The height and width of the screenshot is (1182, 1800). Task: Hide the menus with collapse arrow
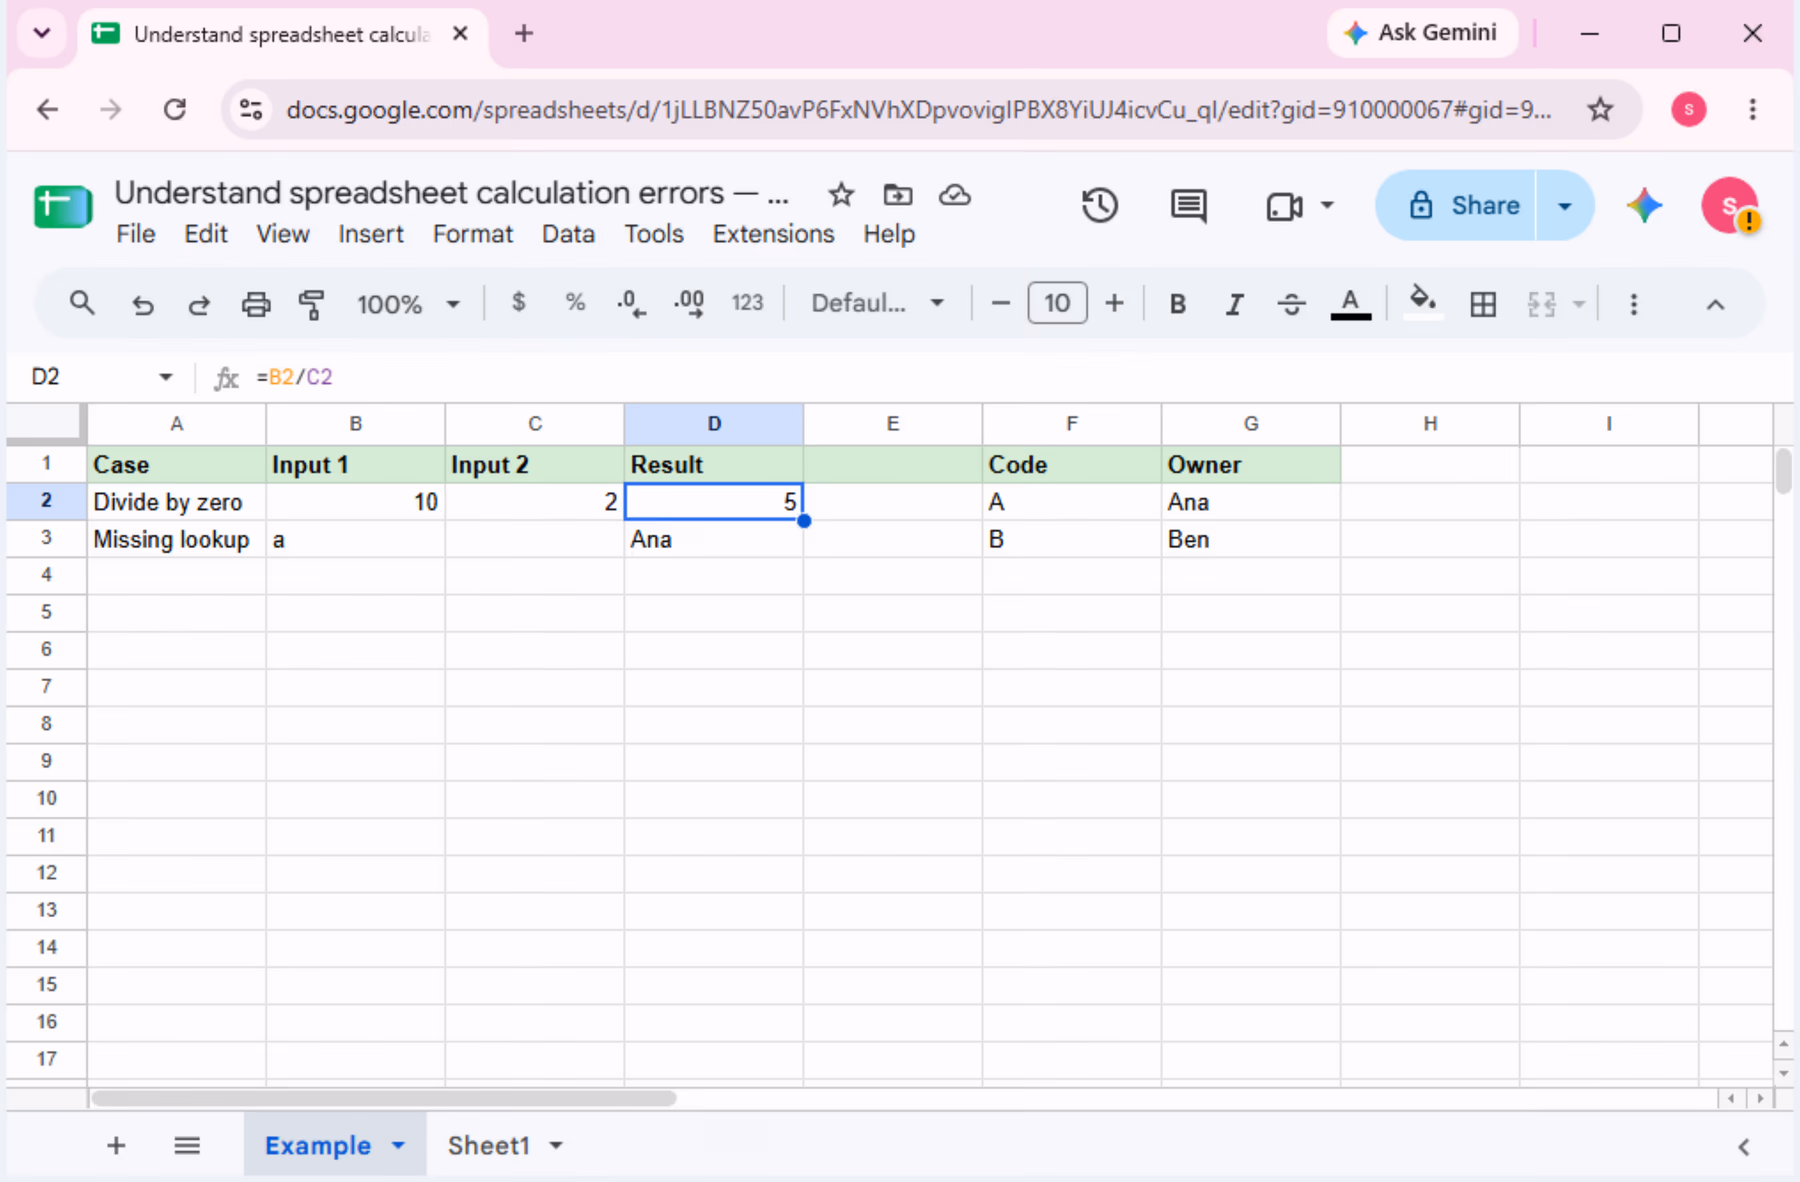pos(1716,304)
